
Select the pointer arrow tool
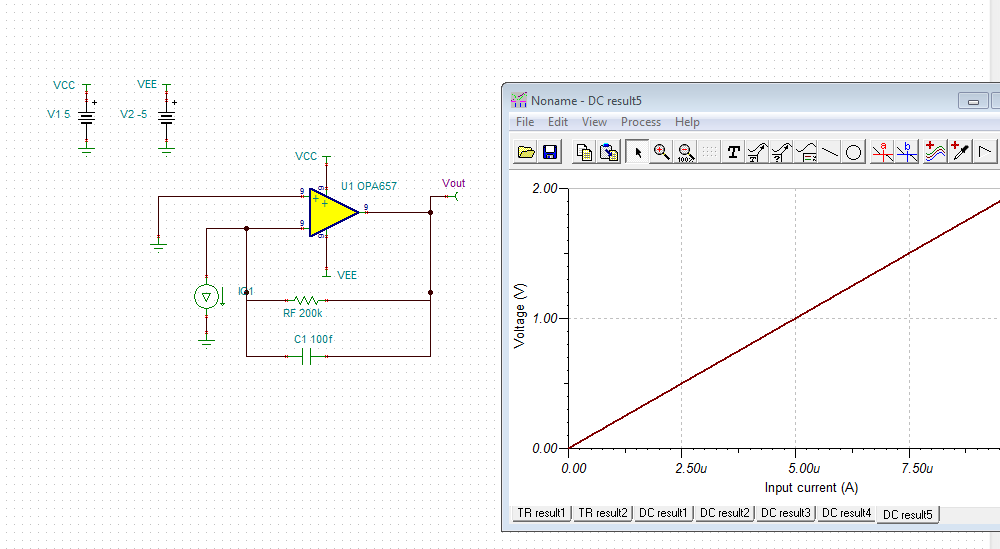638,152
